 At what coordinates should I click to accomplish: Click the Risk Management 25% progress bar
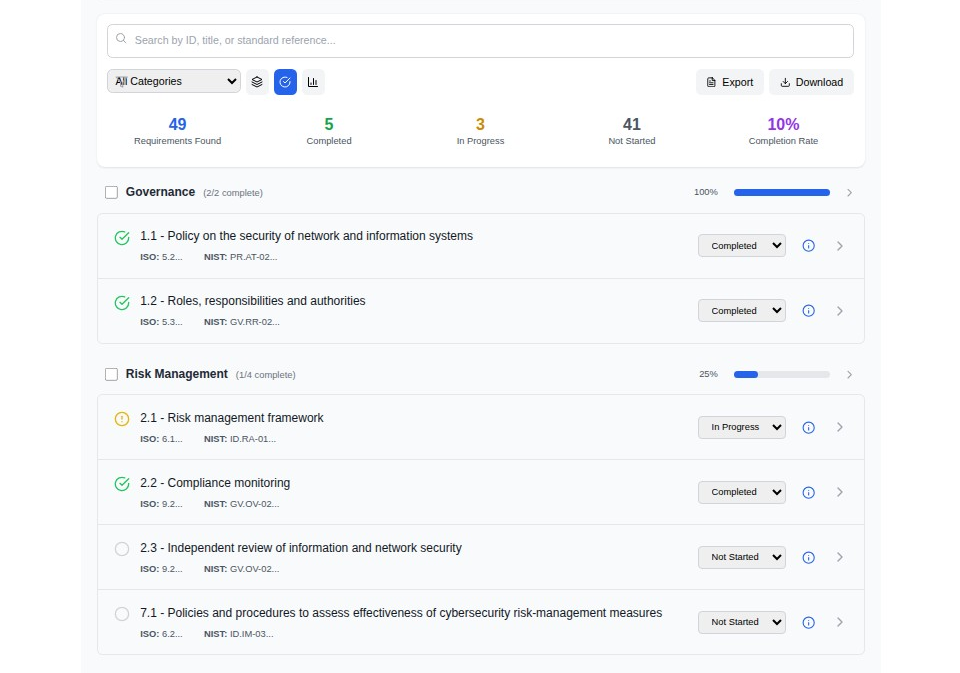(x=781, y=374)
